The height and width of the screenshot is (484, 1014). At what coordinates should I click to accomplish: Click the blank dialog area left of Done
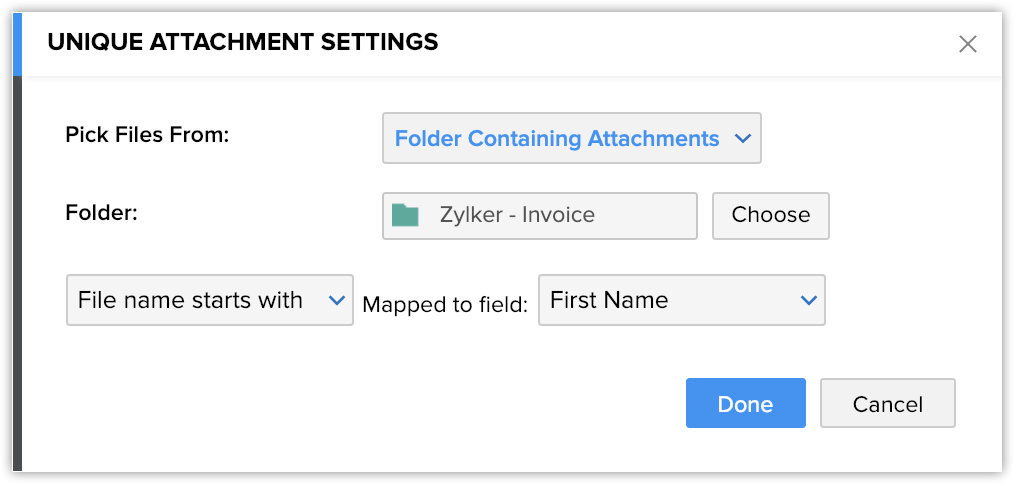pos(400,404)
